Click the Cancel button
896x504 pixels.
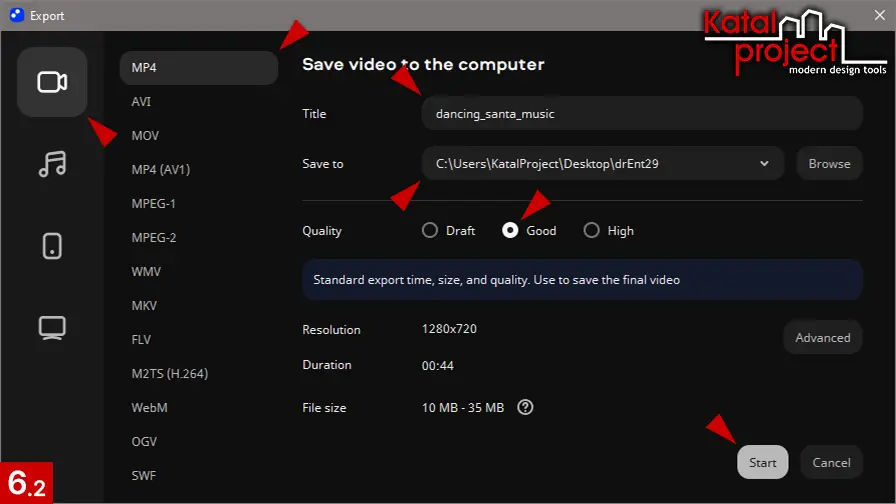coord(831,463)
